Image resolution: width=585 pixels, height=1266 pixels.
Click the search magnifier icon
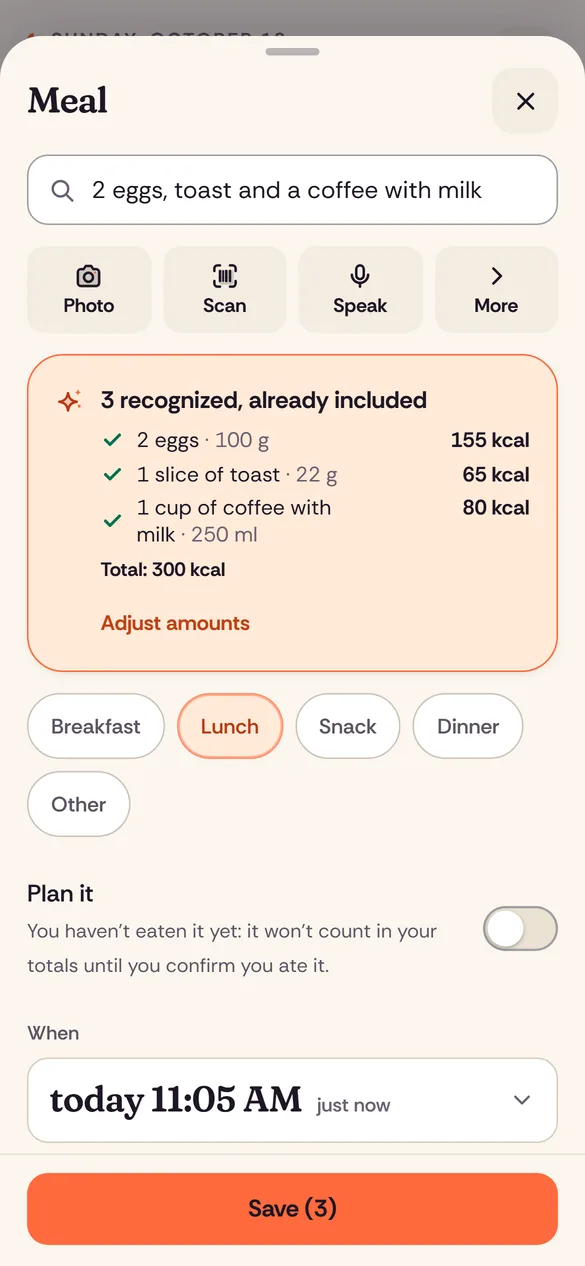tap(62, 190)
